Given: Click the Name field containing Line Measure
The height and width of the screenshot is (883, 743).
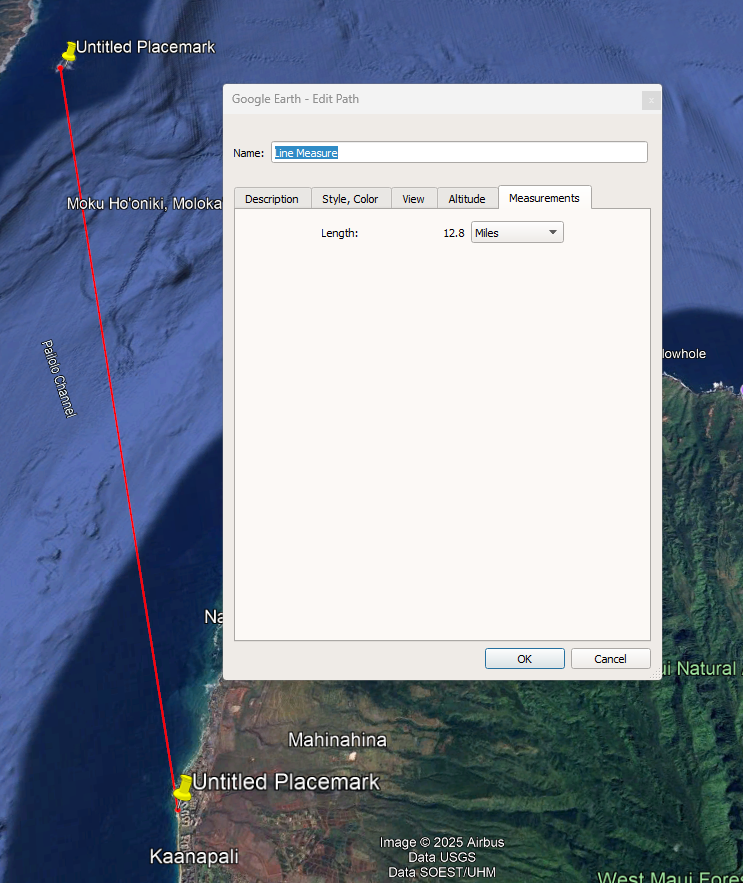Looking at the screenshot, I should (459, 153).
